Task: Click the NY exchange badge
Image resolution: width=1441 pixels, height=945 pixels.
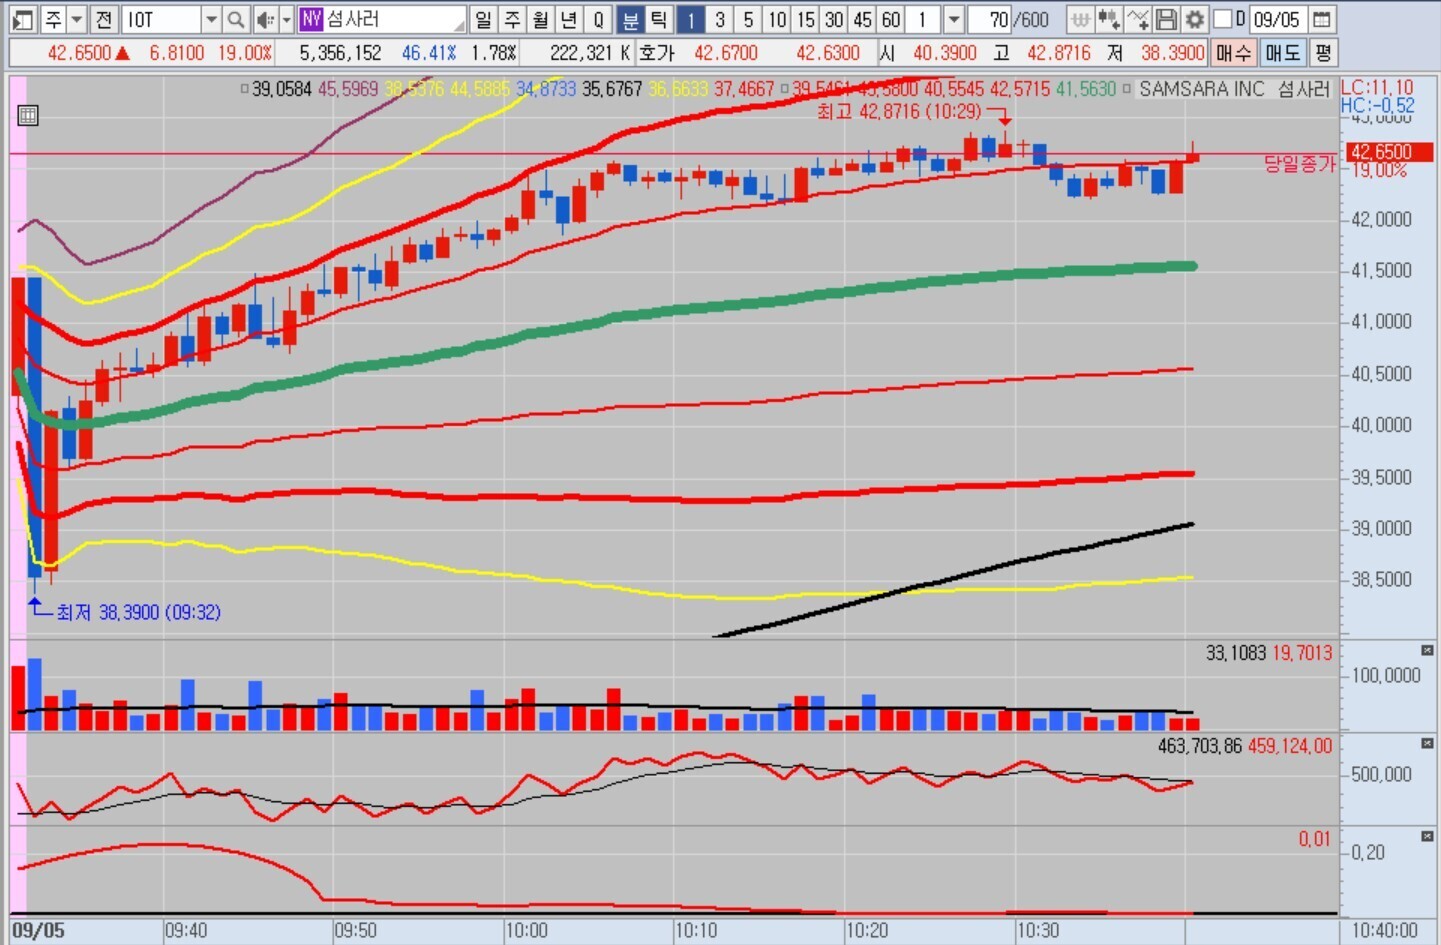Action: tap(311, 19)
